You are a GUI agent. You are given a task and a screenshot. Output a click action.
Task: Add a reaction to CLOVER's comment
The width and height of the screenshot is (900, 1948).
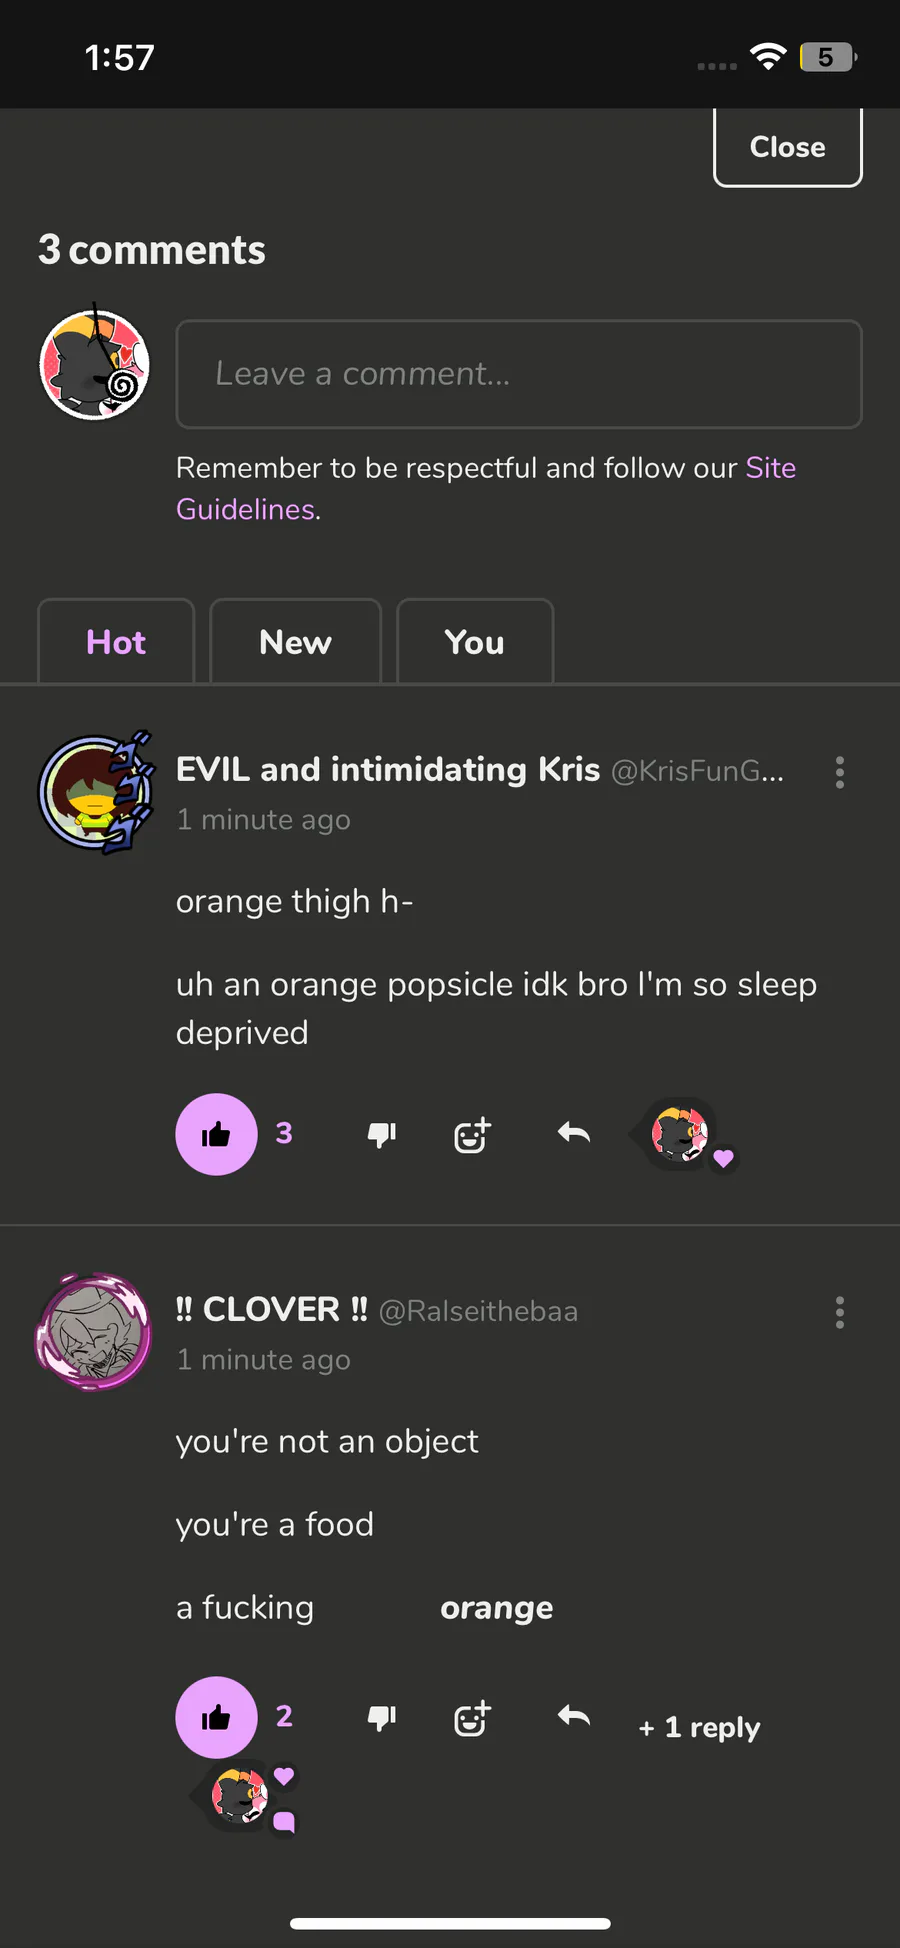click(x=472, y=1718)
